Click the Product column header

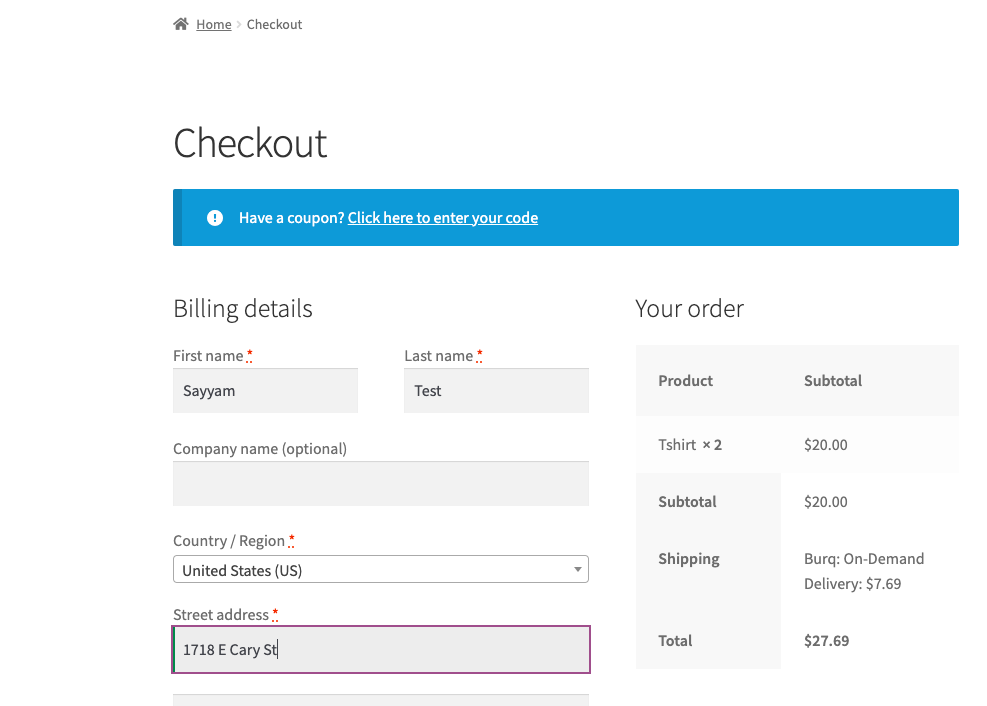coord(686,381)
